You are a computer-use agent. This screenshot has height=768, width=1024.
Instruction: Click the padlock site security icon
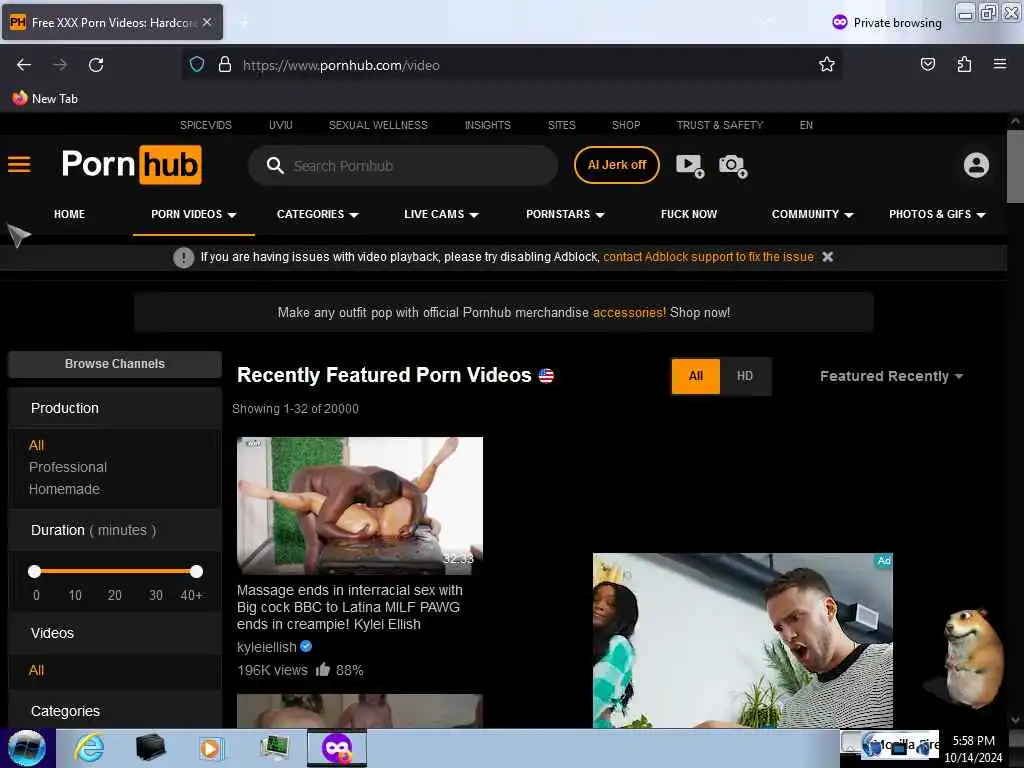pyautogui.click(x=225, y=65)
